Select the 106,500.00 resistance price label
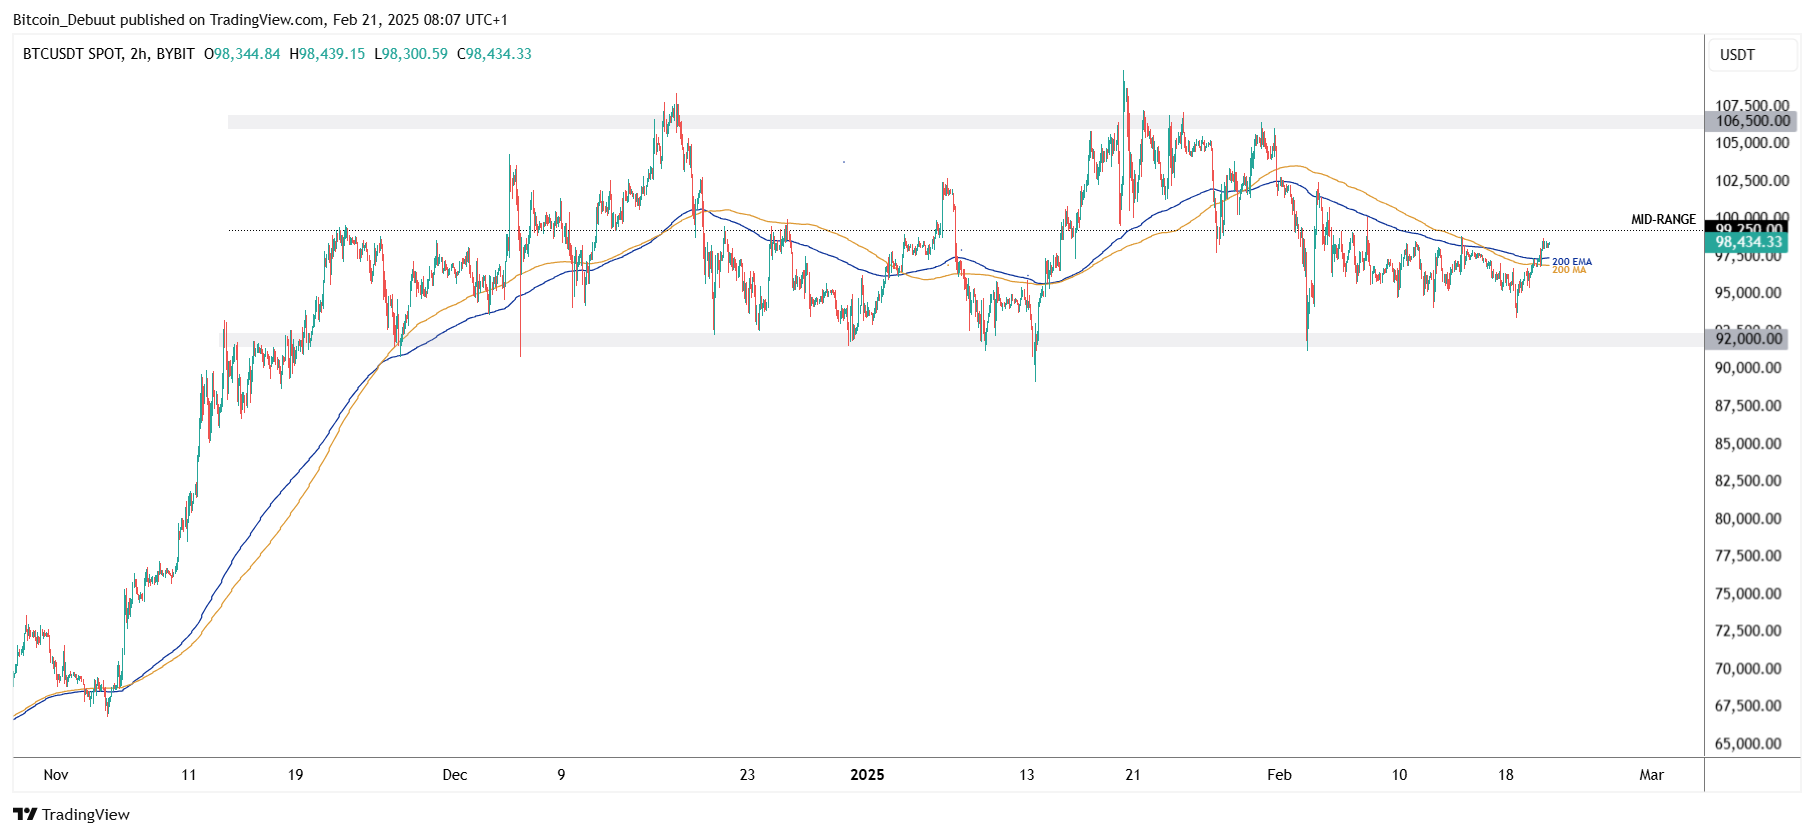This screenshot has height=836, width=1814. pos(1752,121)
